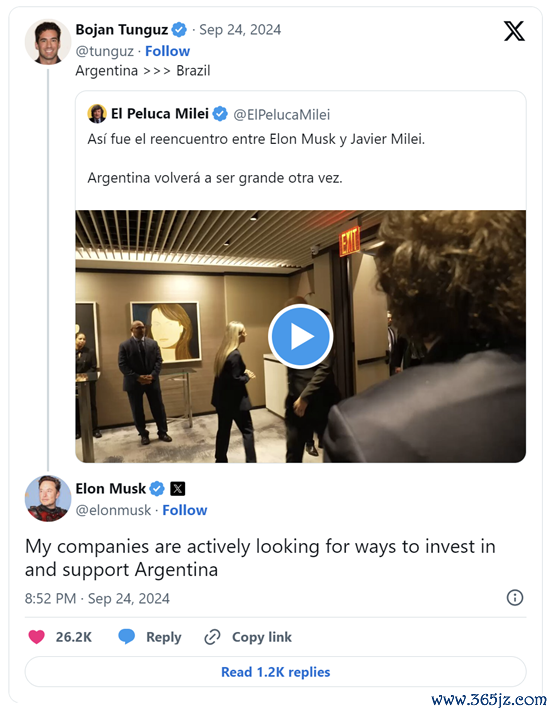Click the @ElPelucaMilei handle
This screenshot has width=554, height=715.
(281, 114)
